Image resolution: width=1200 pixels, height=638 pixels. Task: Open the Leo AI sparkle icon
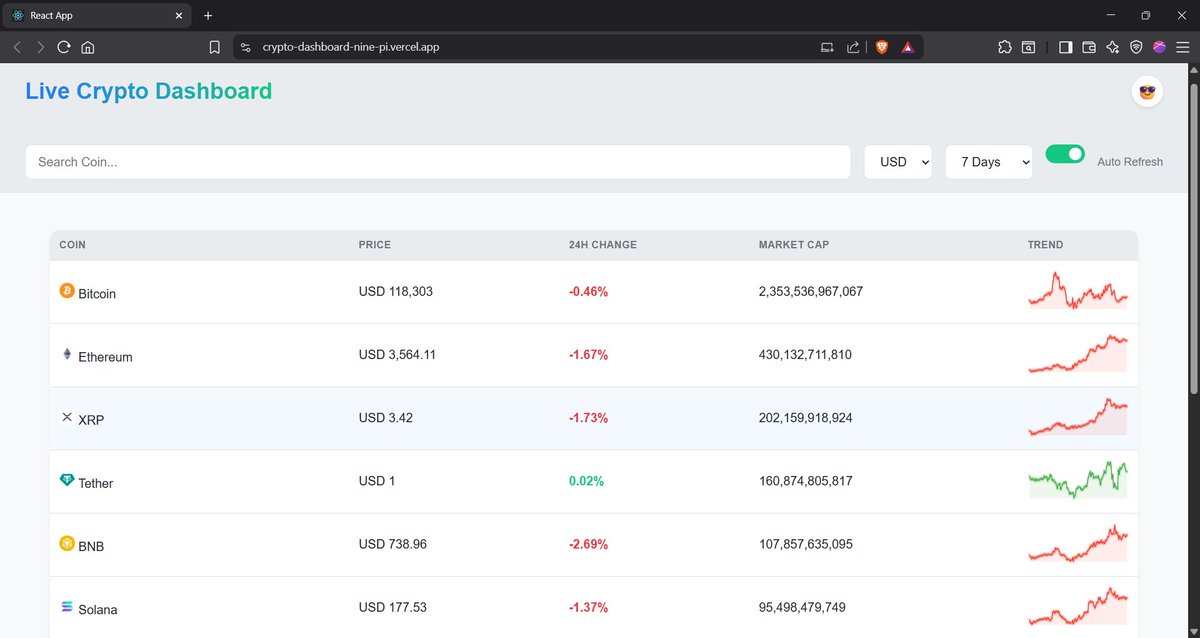[1112, 46]
